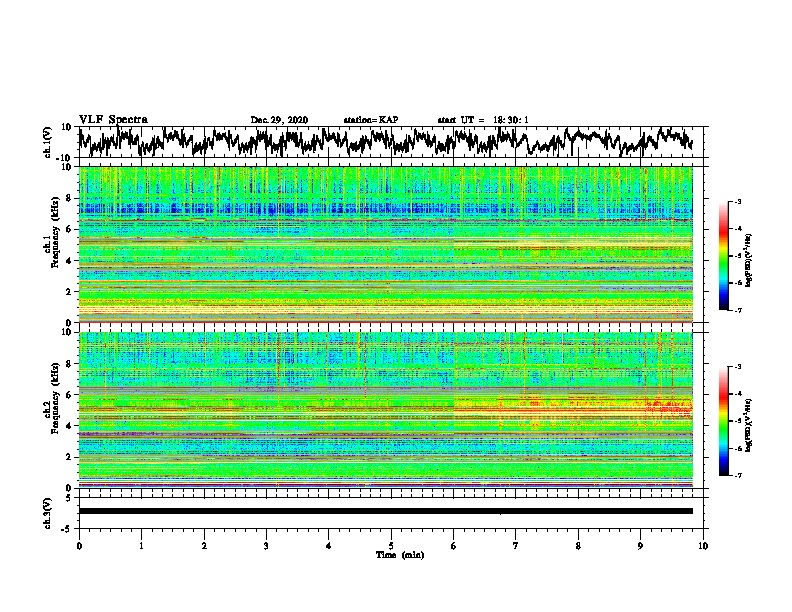
Task: Click the "-3" tick on ch.2 colorbar
Action: [x=738, y=367]
